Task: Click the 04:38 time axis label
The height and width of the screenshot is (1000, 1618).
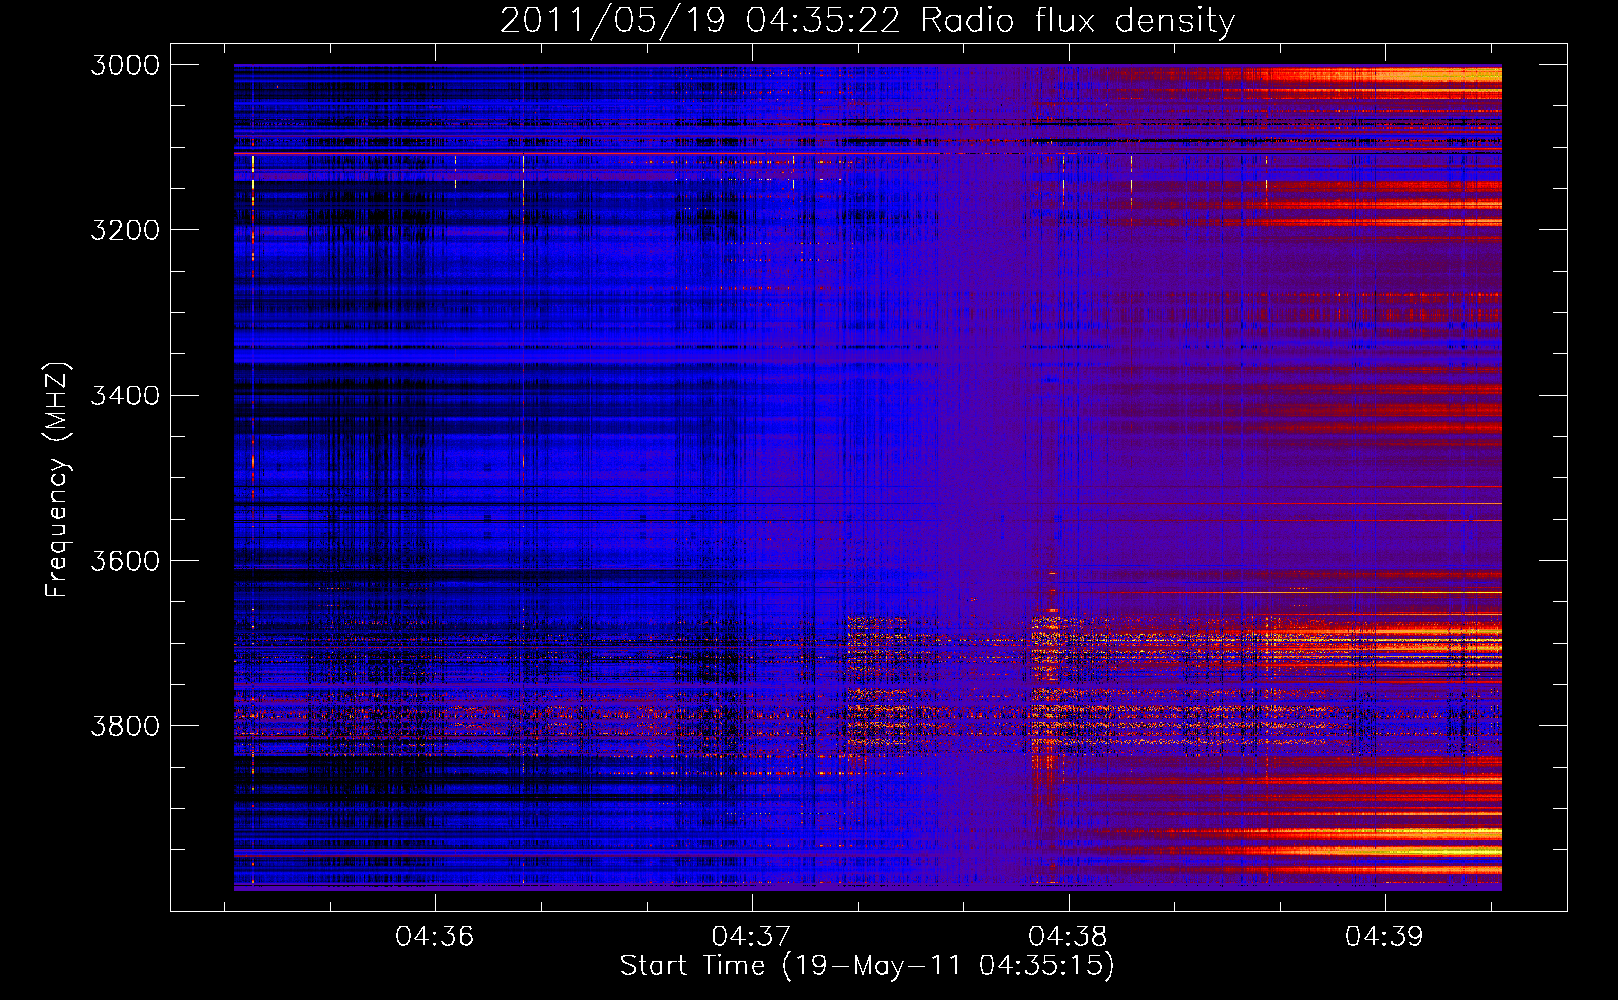Action: (1068, 936)
